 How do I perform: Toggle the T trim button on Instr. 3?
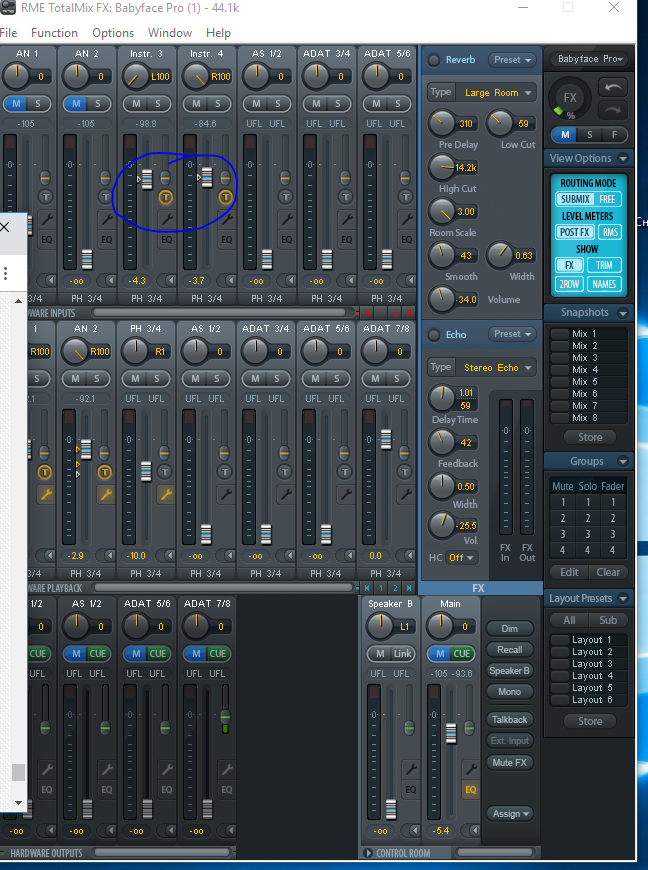pyautogui.click(x=165, y=196)
